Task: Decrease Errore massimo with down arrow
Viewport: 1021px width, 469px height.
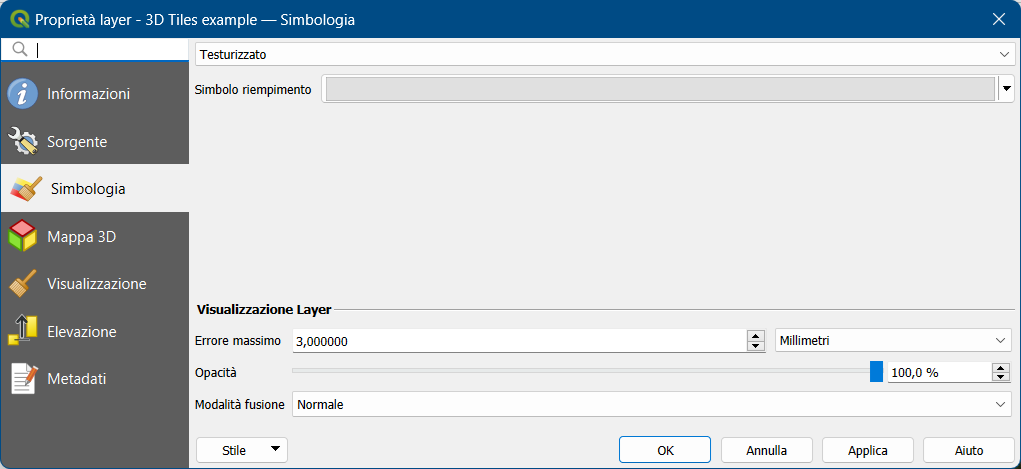Action: 755,346
